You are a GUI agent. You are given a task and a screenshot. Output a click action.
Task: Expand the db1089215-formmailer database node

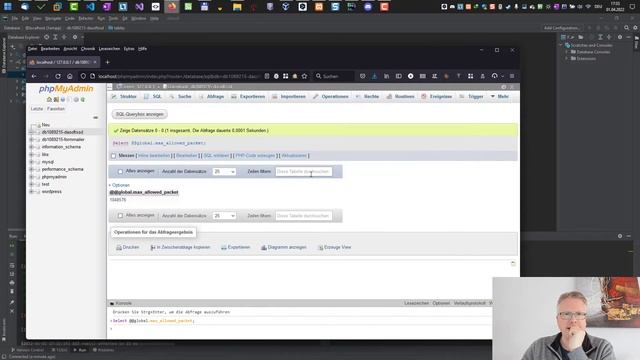tap(31, 140)
